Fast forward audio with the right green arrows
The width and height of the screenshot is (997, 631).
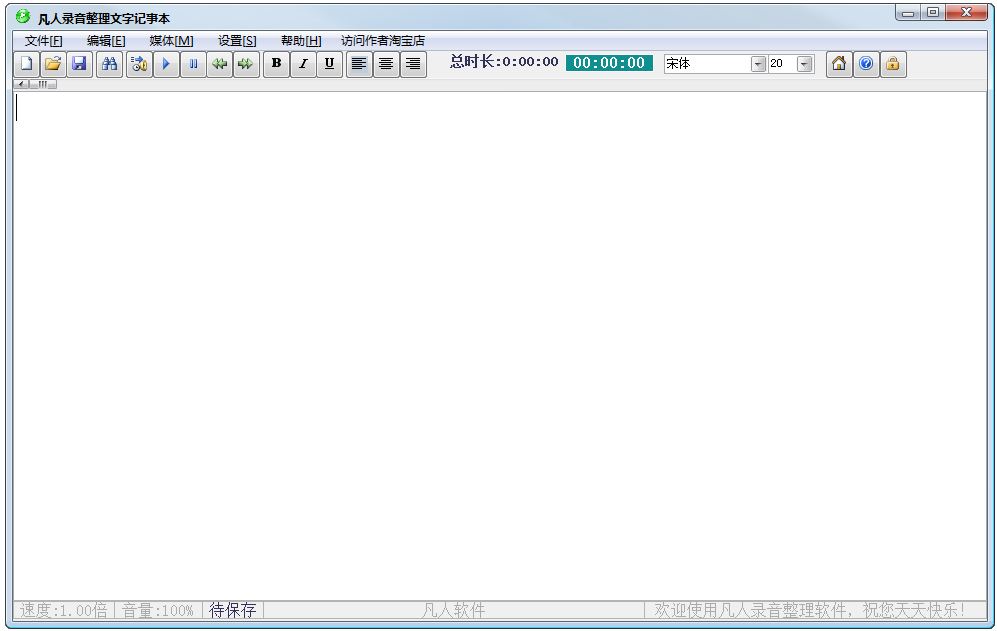click(246, 64)
